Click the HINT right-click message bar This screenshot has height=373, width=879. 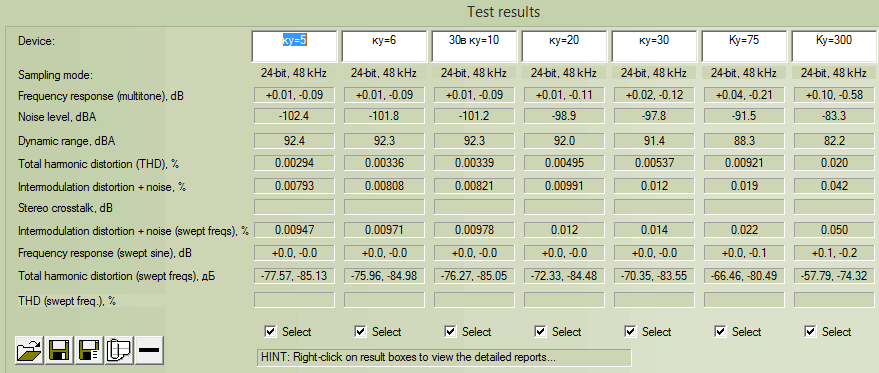[443, 357]
